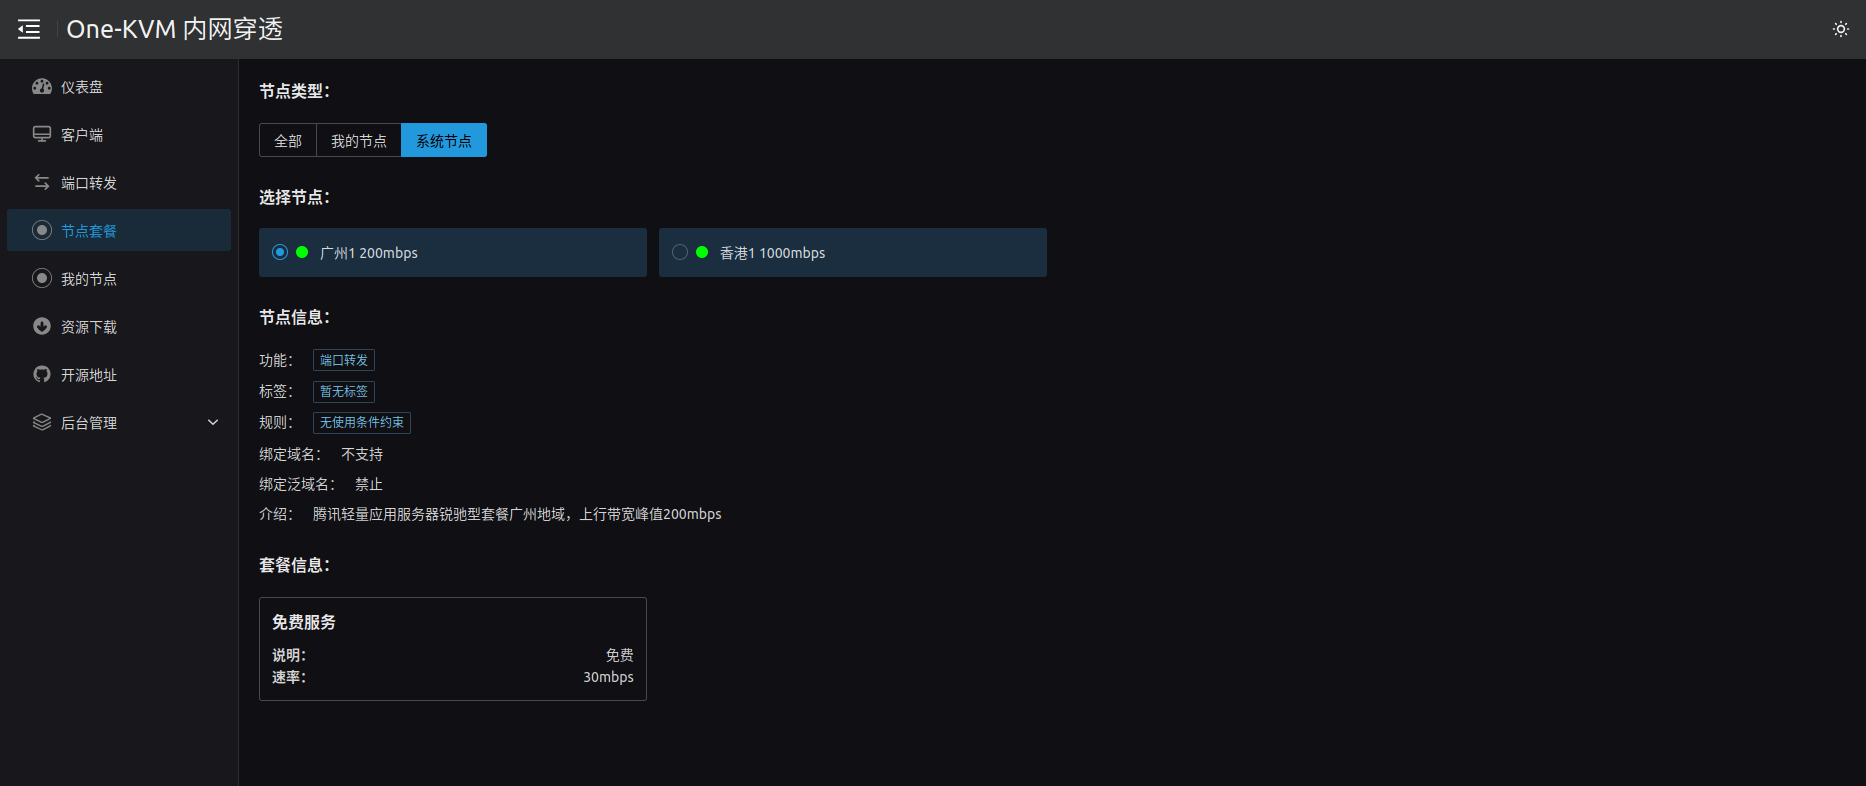Click the 暂无标签 tag badge

click(x=344, y=392)
